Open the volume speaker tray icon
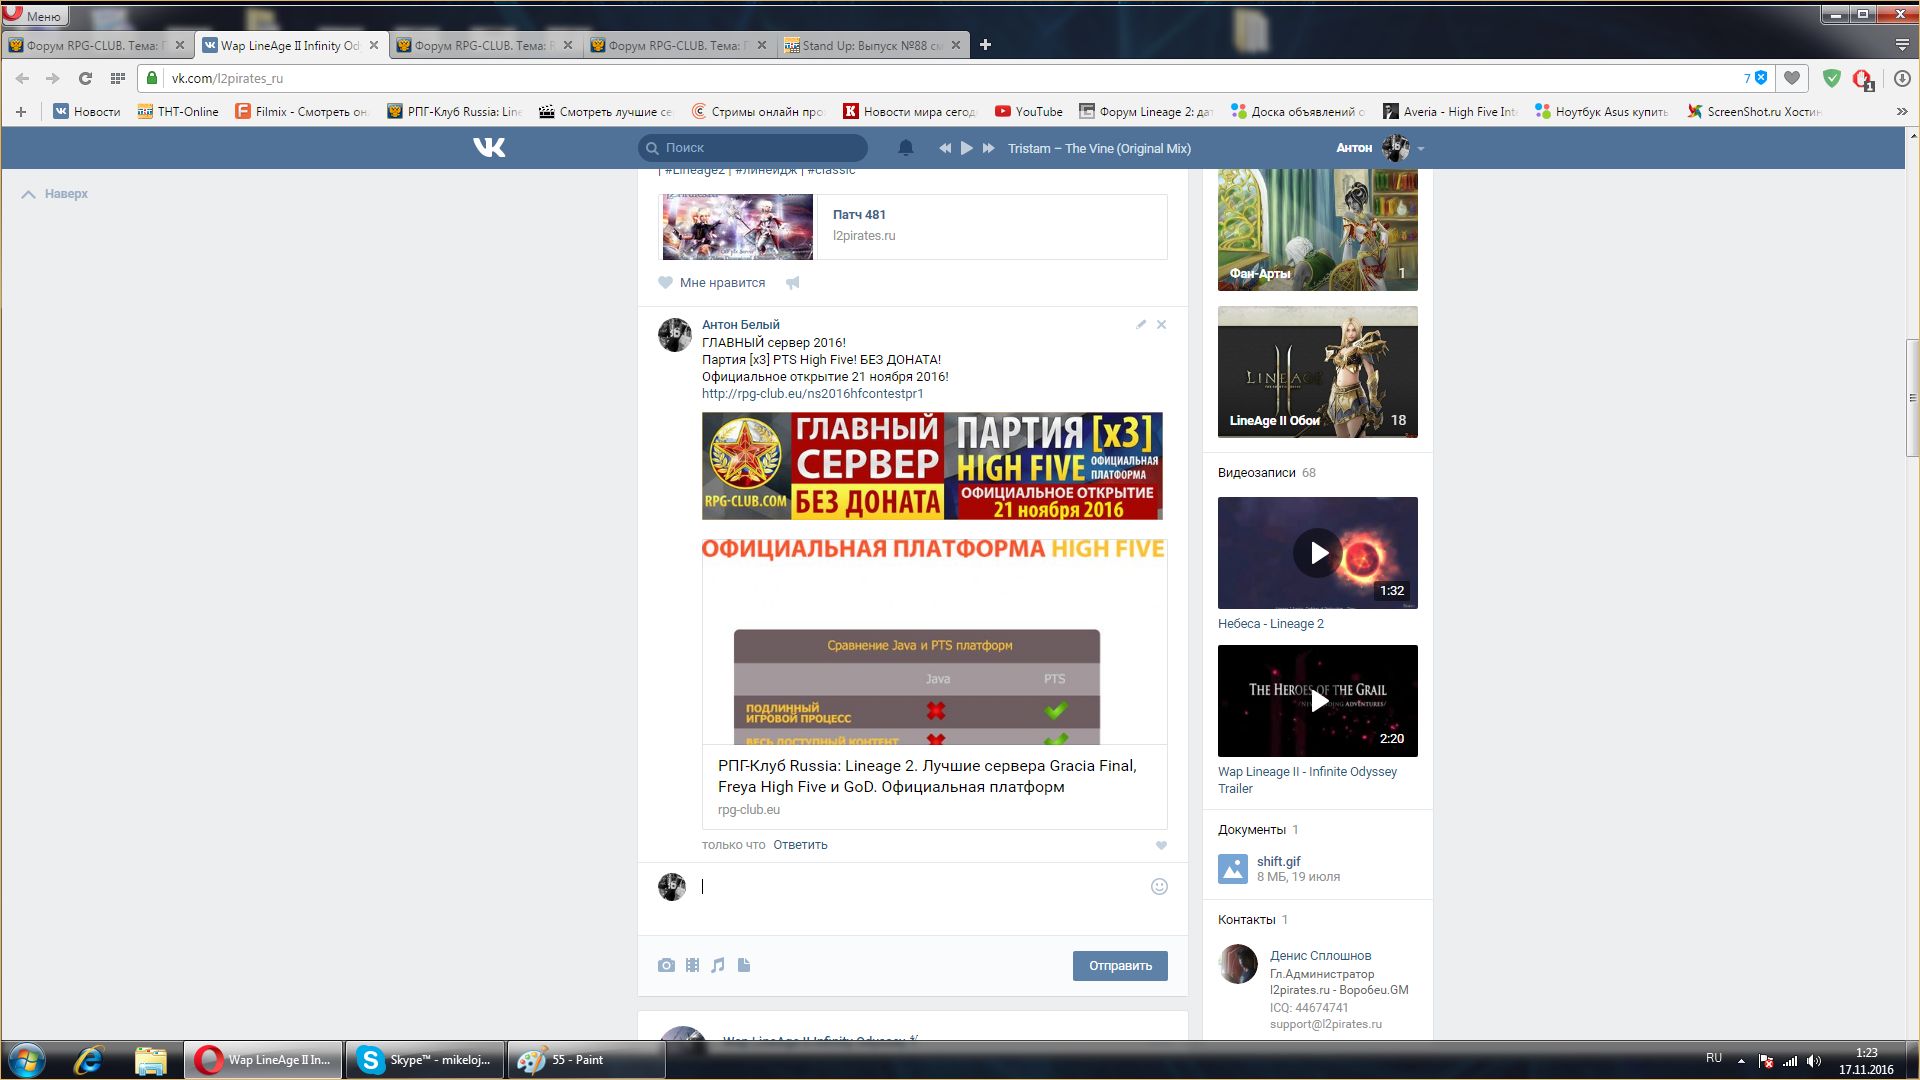This screenshot has width=1920, height=1080. click(x=1814, y=1061)
